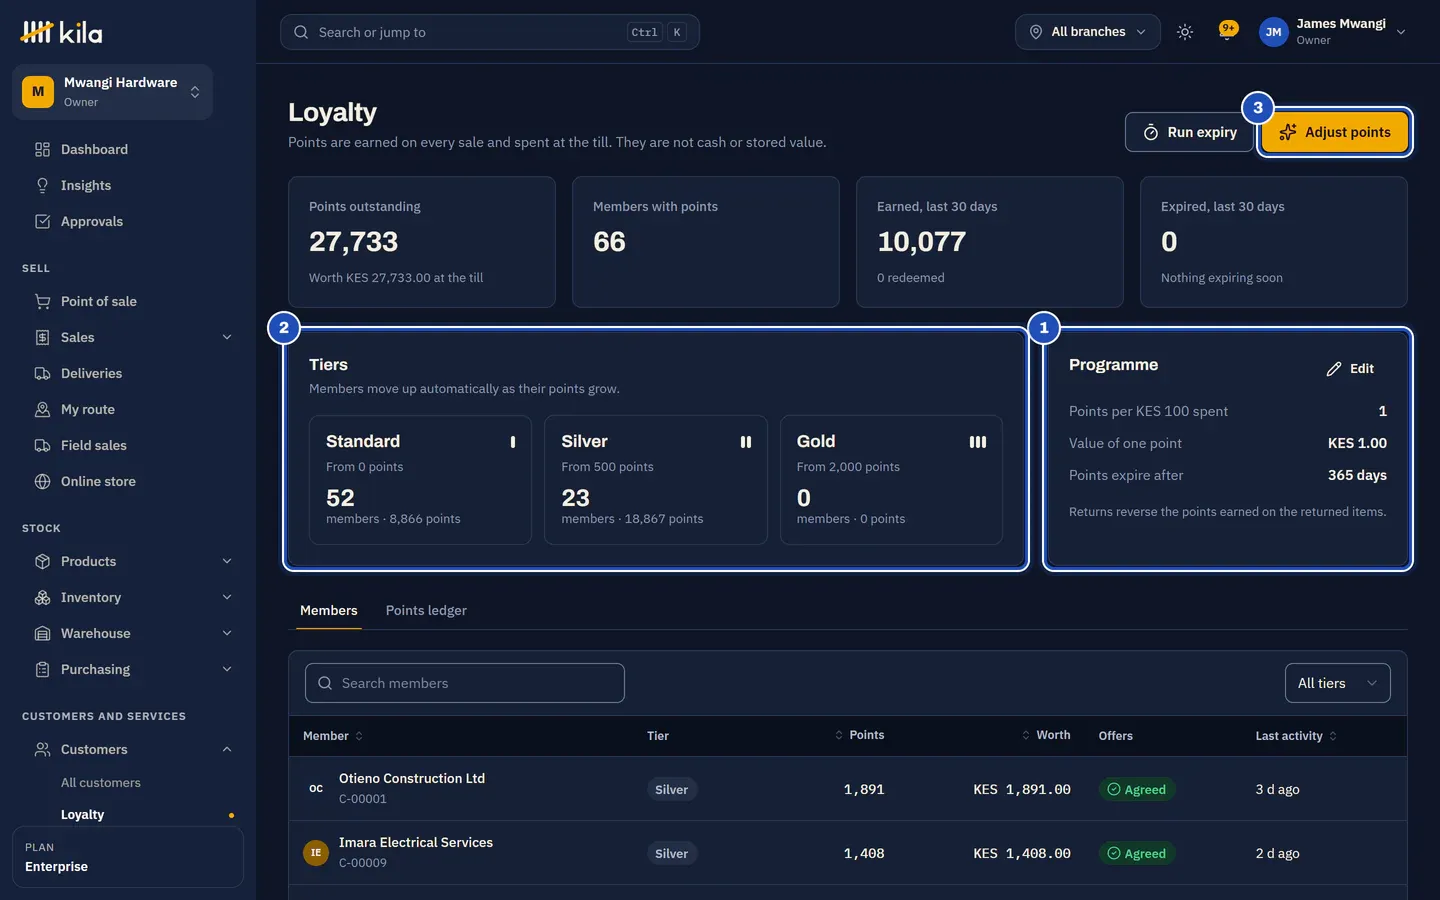Screen dimensions: 1440x900
Task: Click the Search members field
Action: (465, 683)
